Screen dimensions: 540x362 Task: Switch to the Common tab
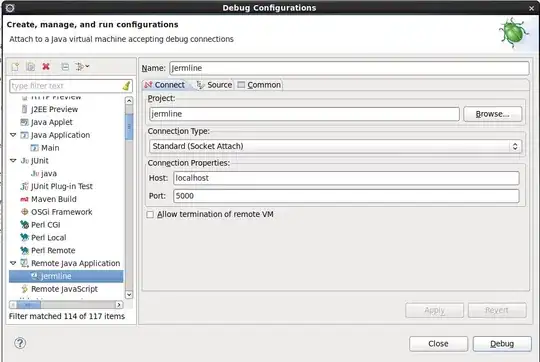[x=259, y=85]
